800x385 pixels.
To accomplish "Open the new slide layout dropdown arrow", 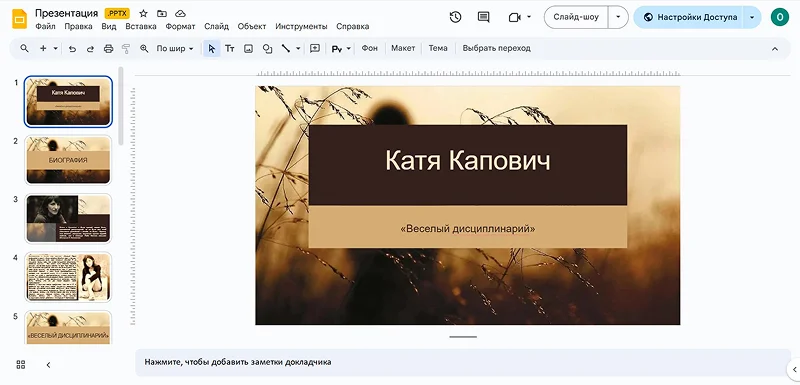I will coord(55,48).
